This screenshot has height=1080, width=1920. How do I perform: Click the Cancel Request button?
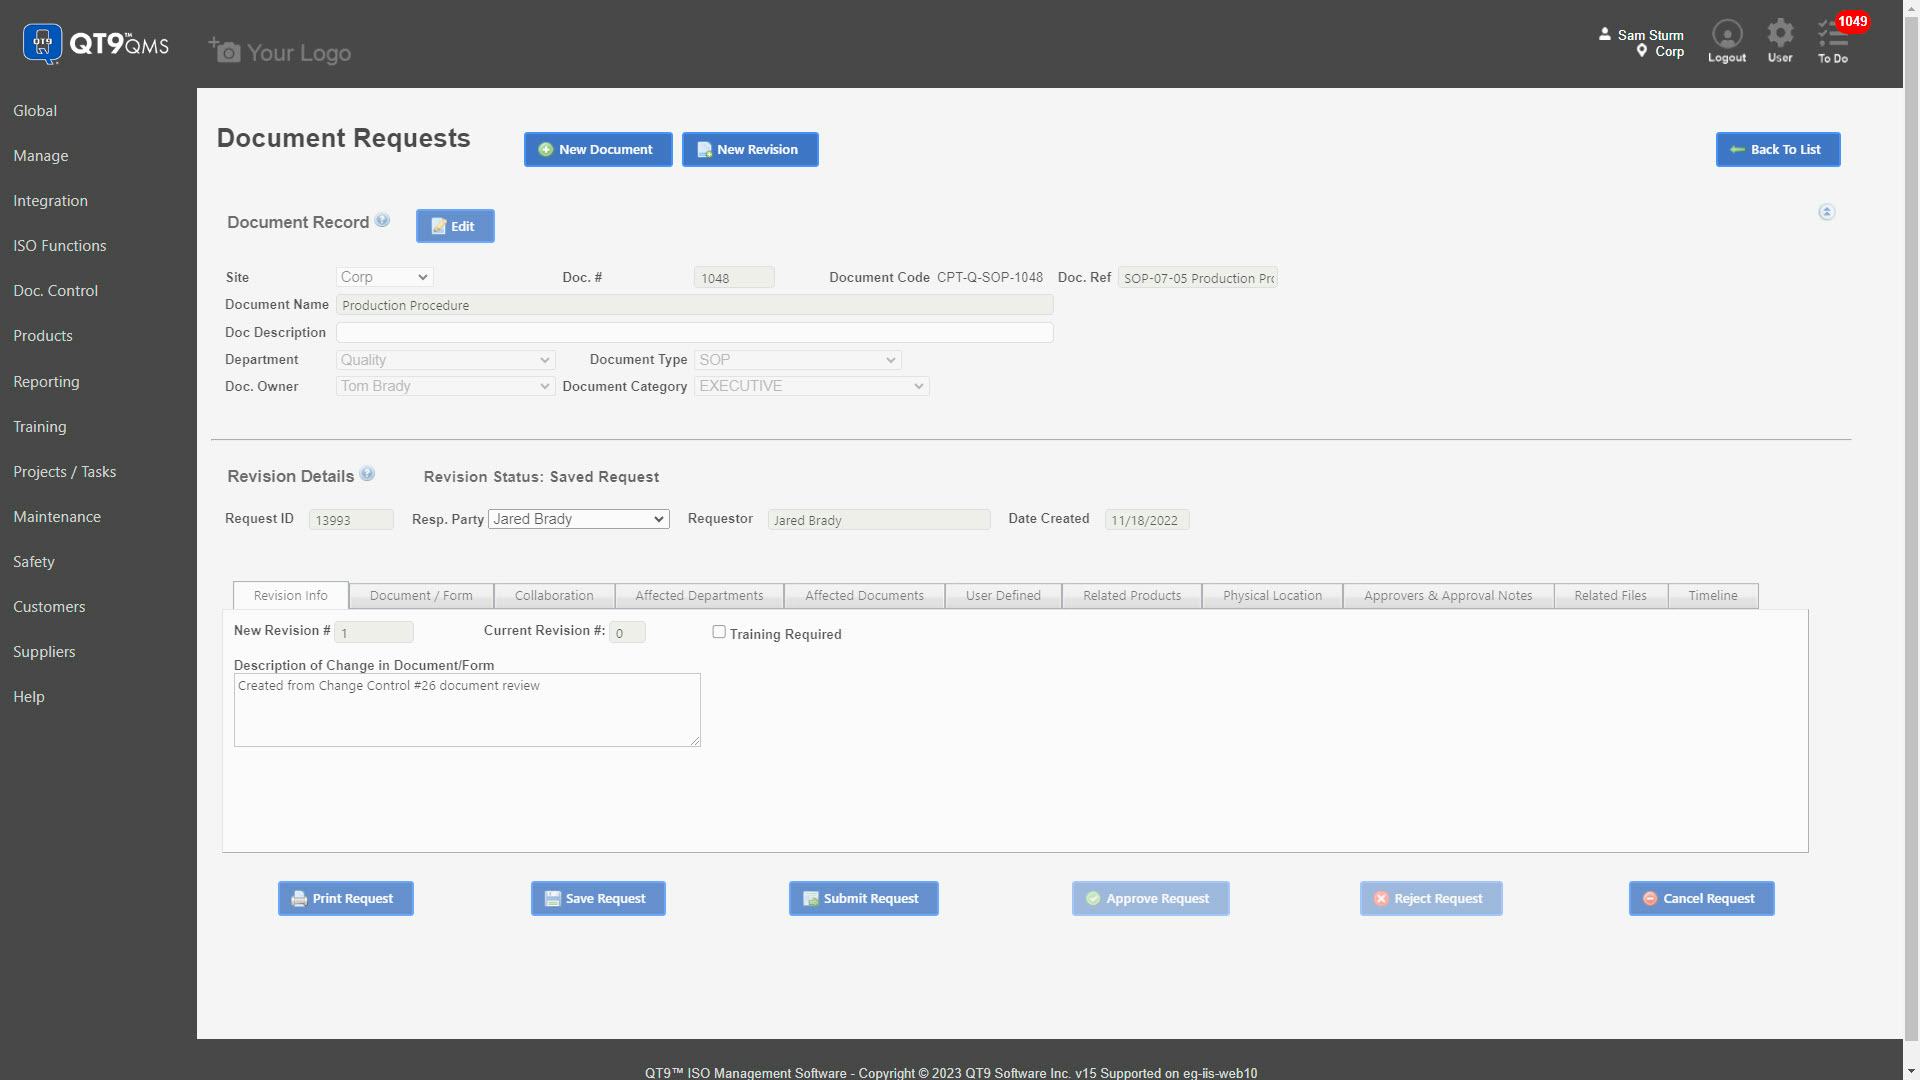1700,898
